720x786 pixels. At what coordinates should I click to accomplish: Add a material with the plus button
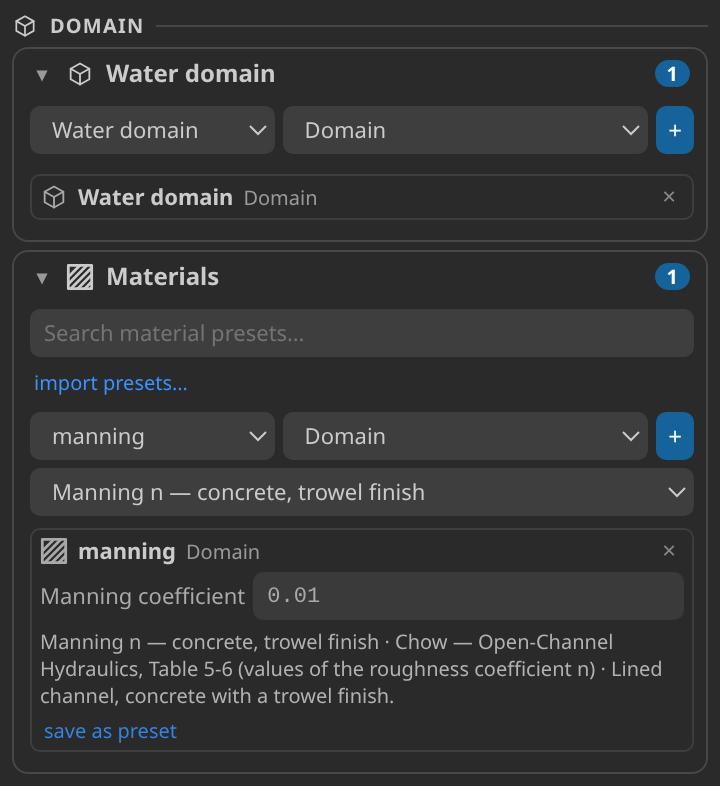(675, 436)
